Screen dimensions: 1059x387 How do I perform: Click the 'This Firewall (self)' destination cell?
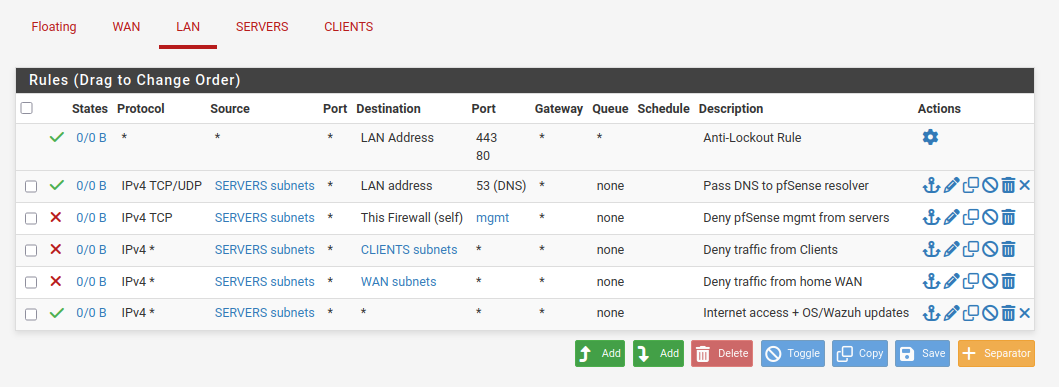click(x=411, y=217)
